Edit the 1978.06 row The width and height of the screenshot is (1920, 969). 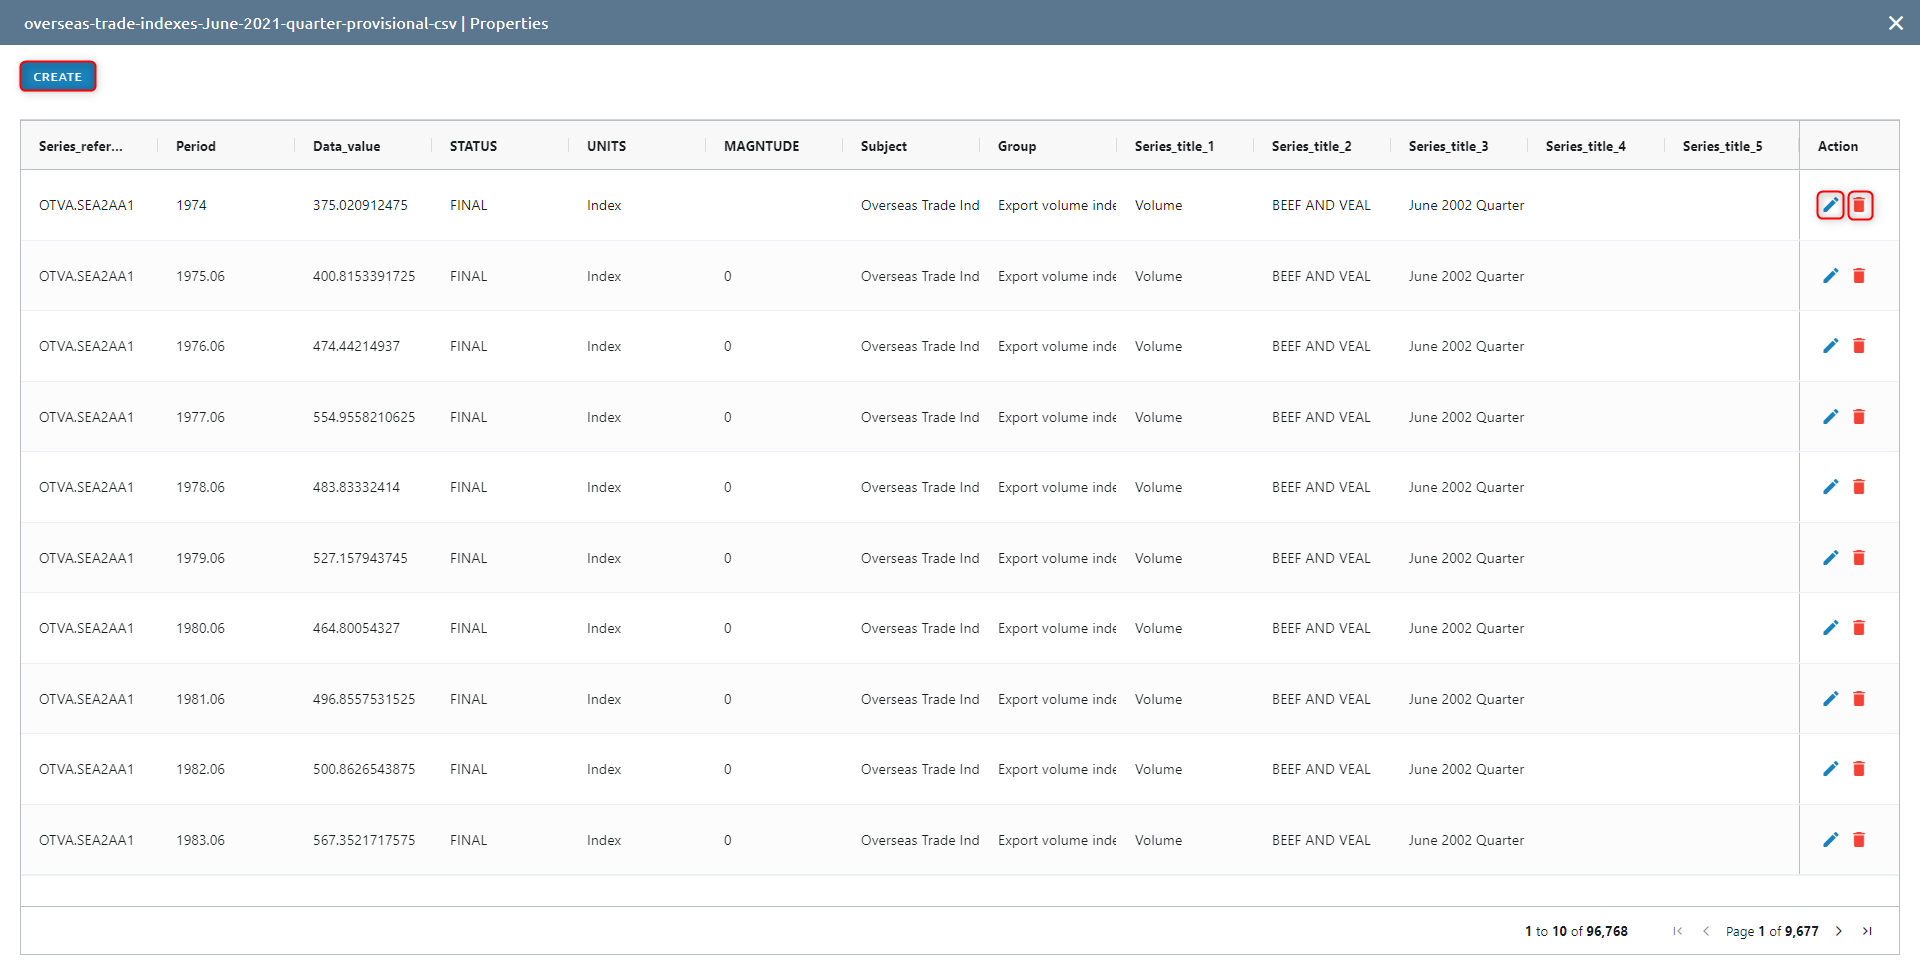point(1830,487)
